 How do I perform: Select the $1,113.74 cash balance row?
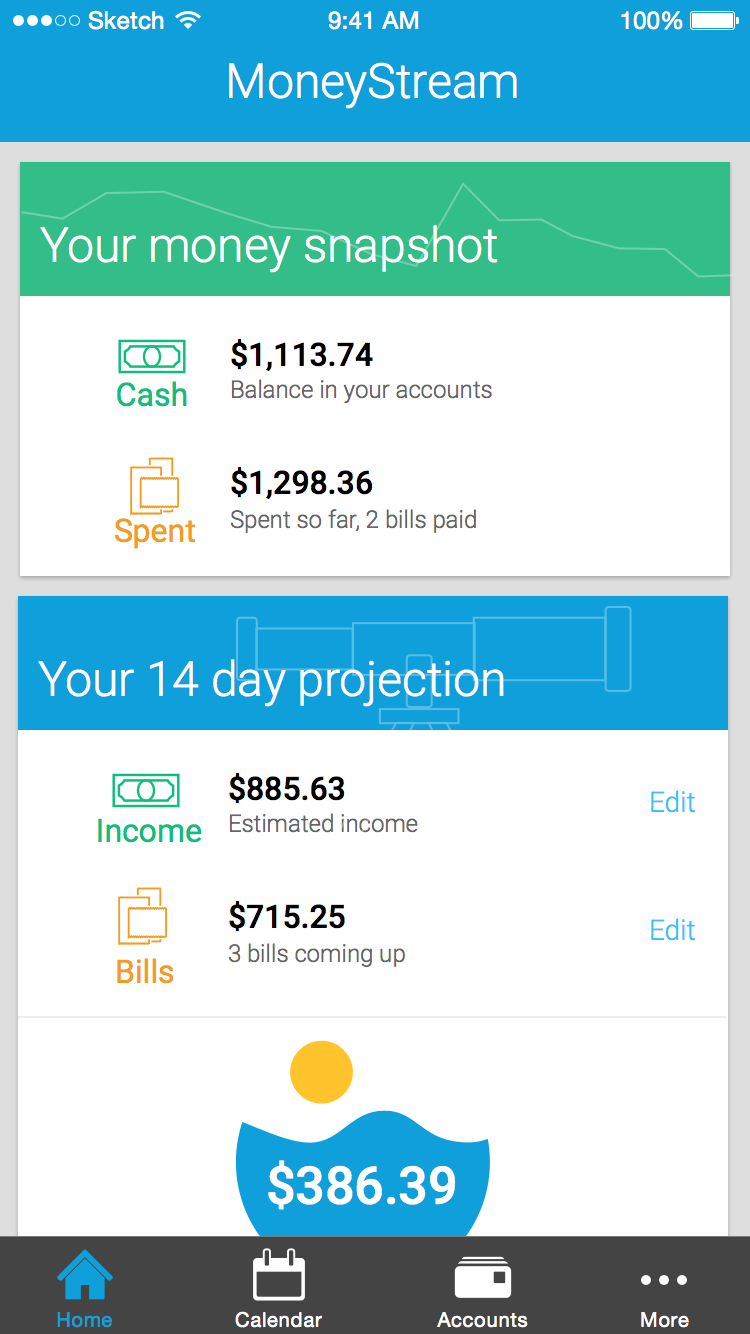pyautogui.click(x=361, y=370)
